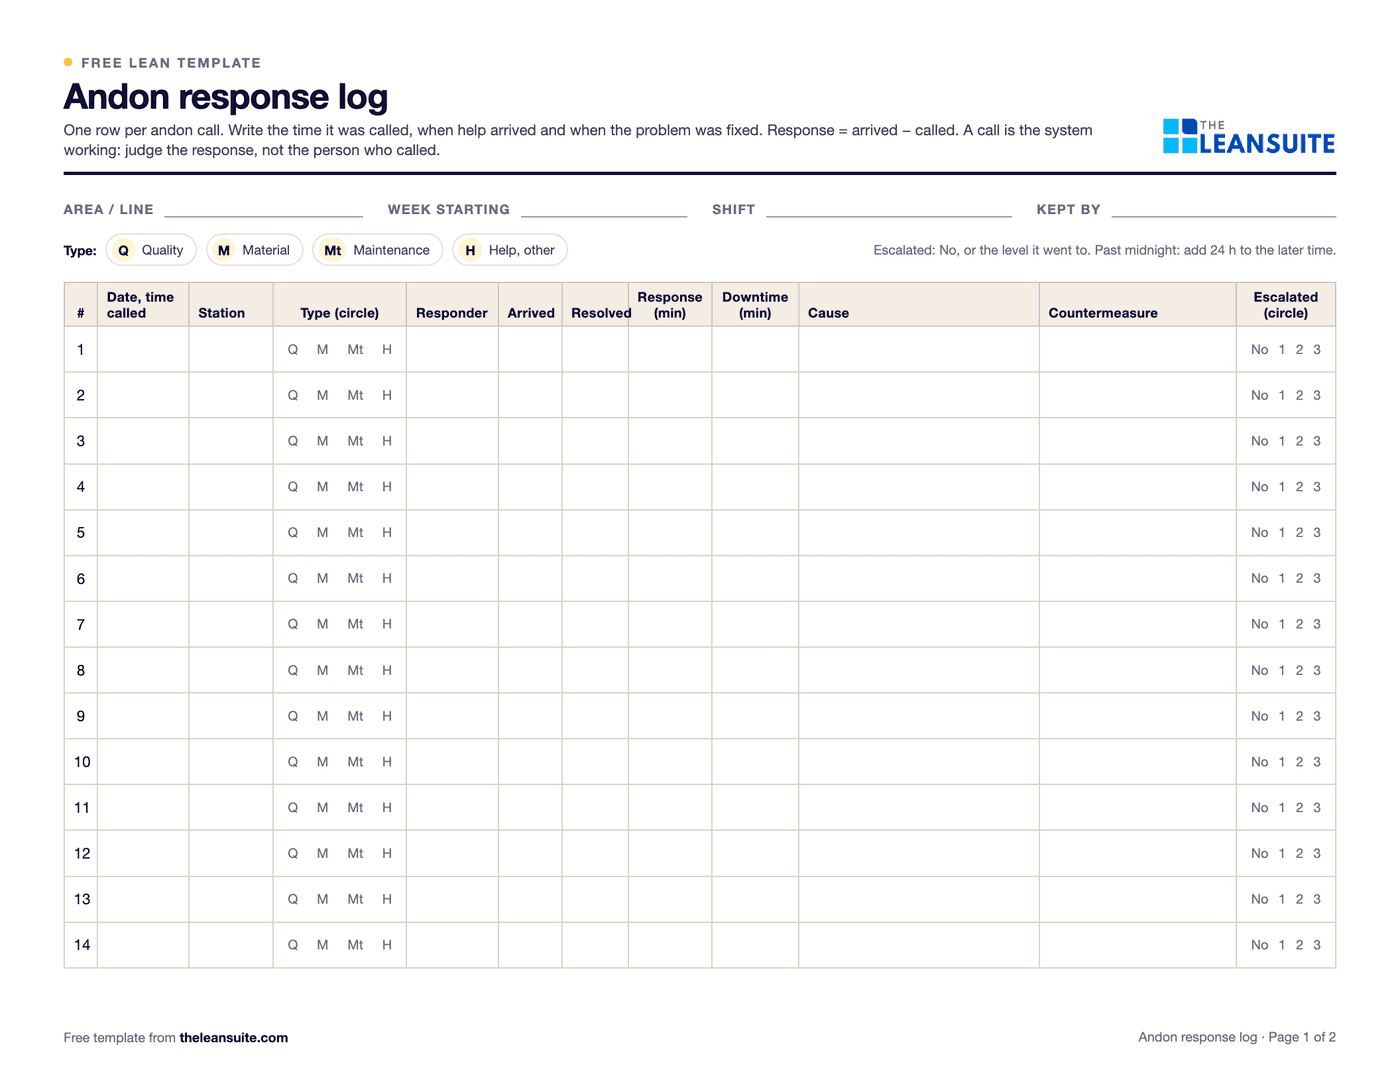Click the M Material type badge

pos(254,250)
